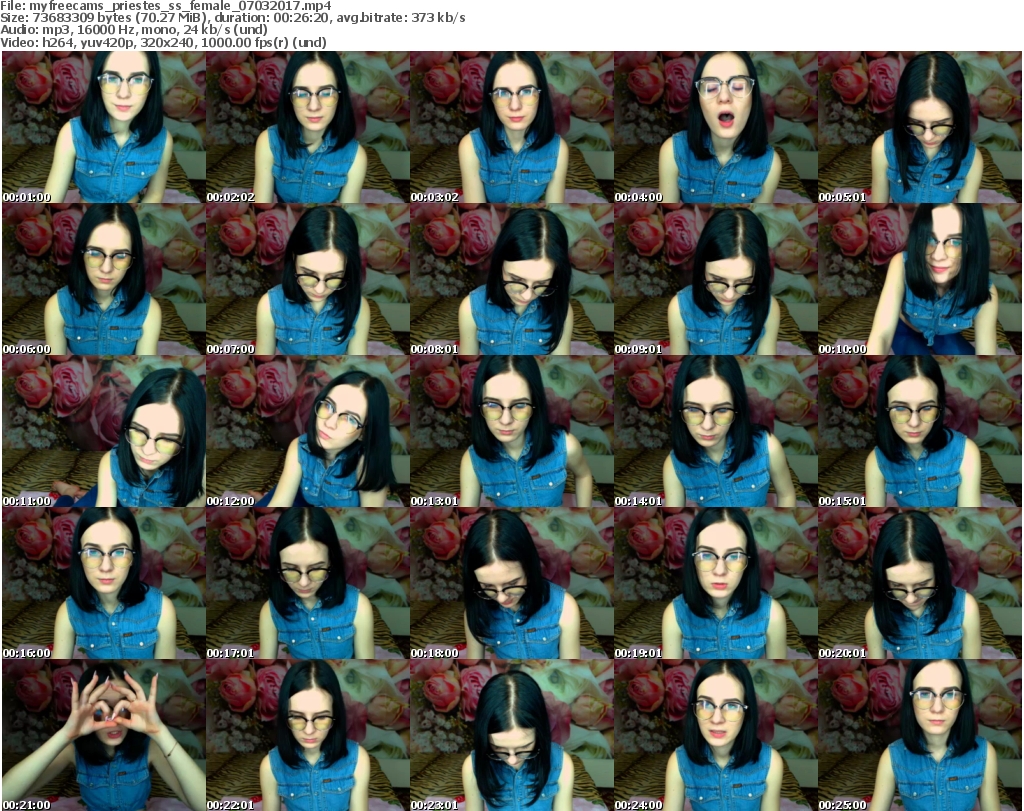1024x811 pixels.
Task: Select the thumbnail stamped 00:04:00
Action: (x=716, y=127)
